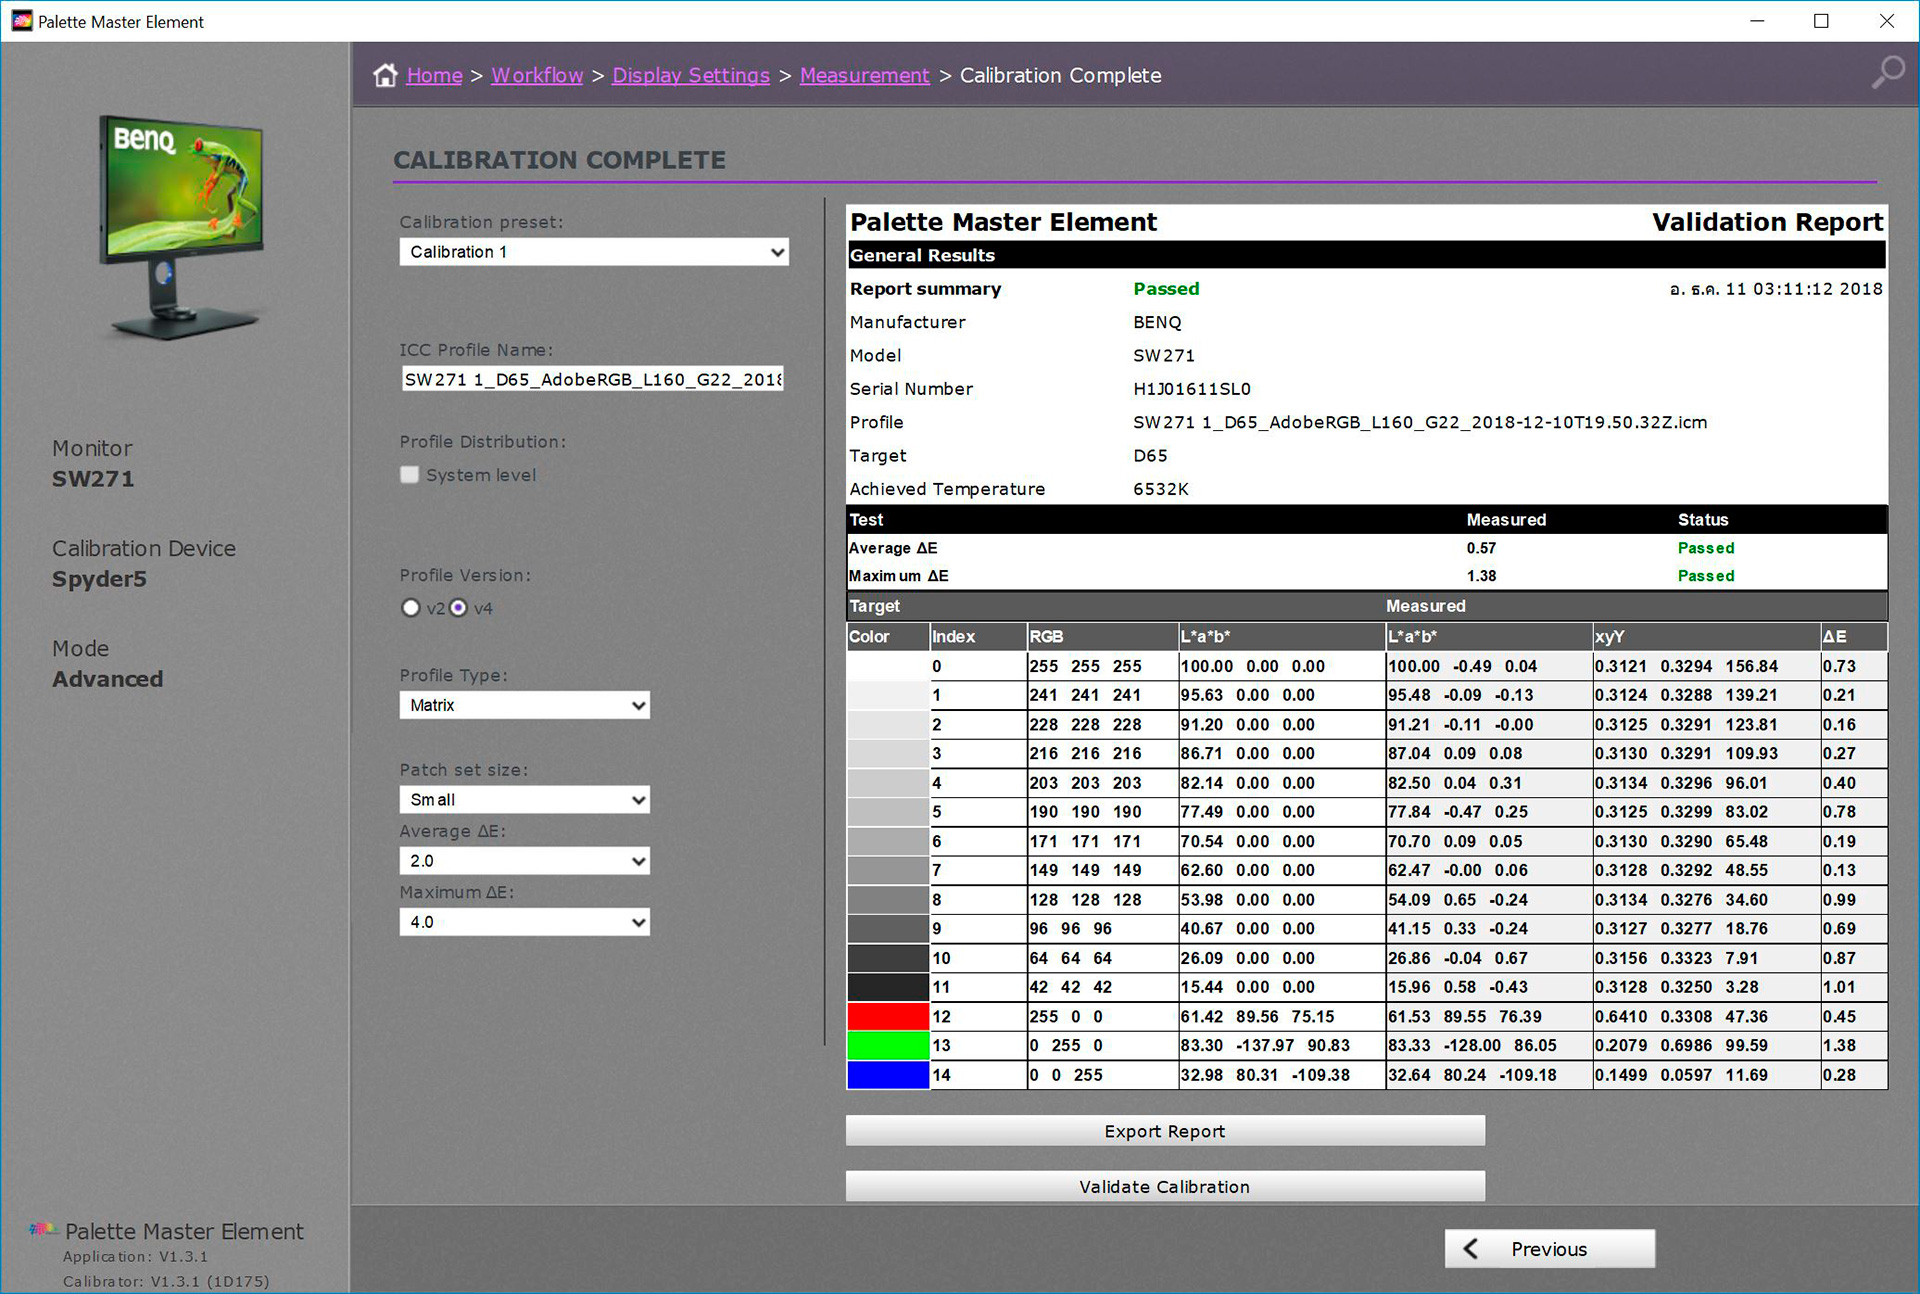The image size is (1920, 1294).
Task: Select v4 profile version radio
Action: 458,608
